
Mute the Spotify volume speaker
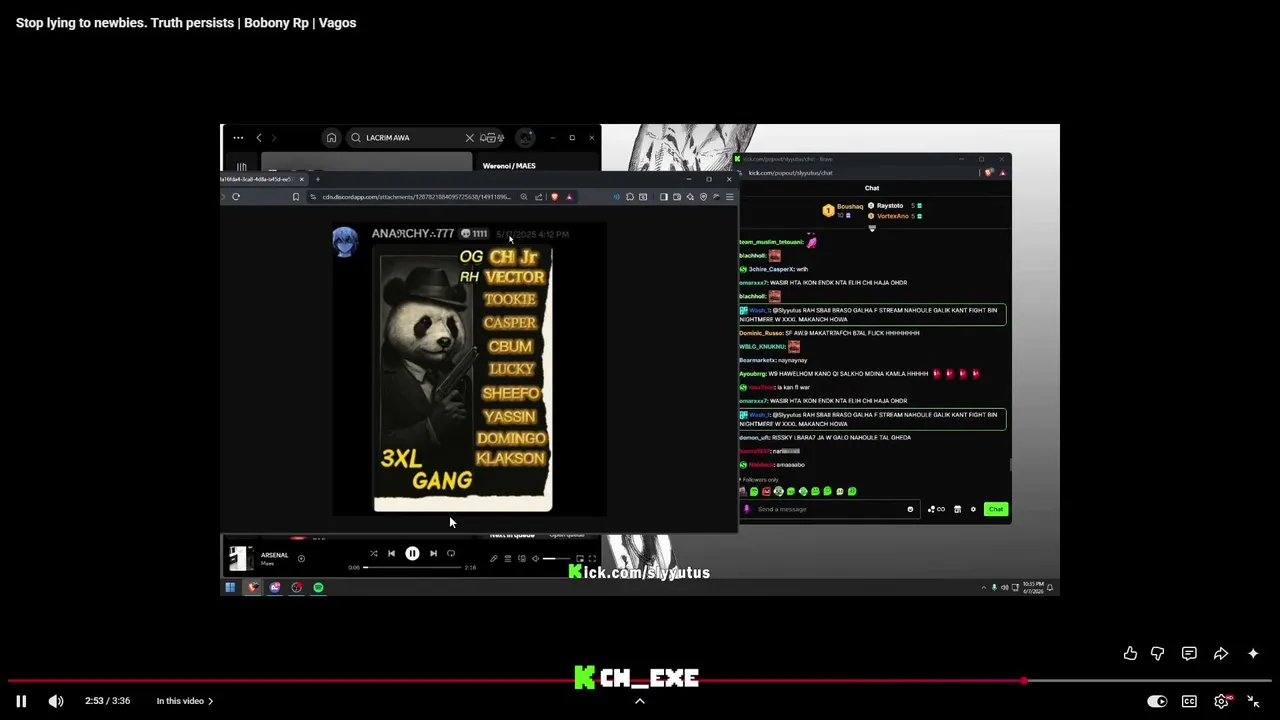point(535,558)
